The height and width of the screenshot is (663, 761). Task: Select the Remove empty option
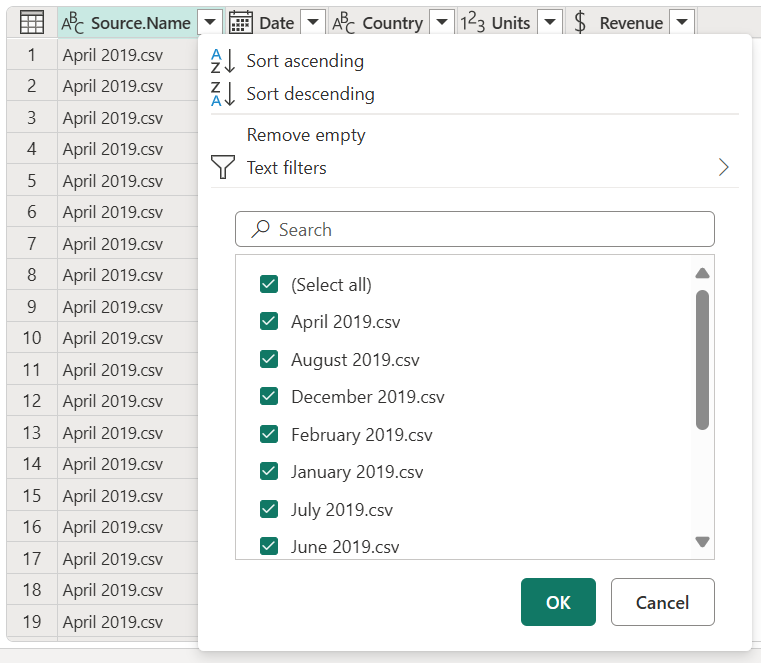[306, 135]
